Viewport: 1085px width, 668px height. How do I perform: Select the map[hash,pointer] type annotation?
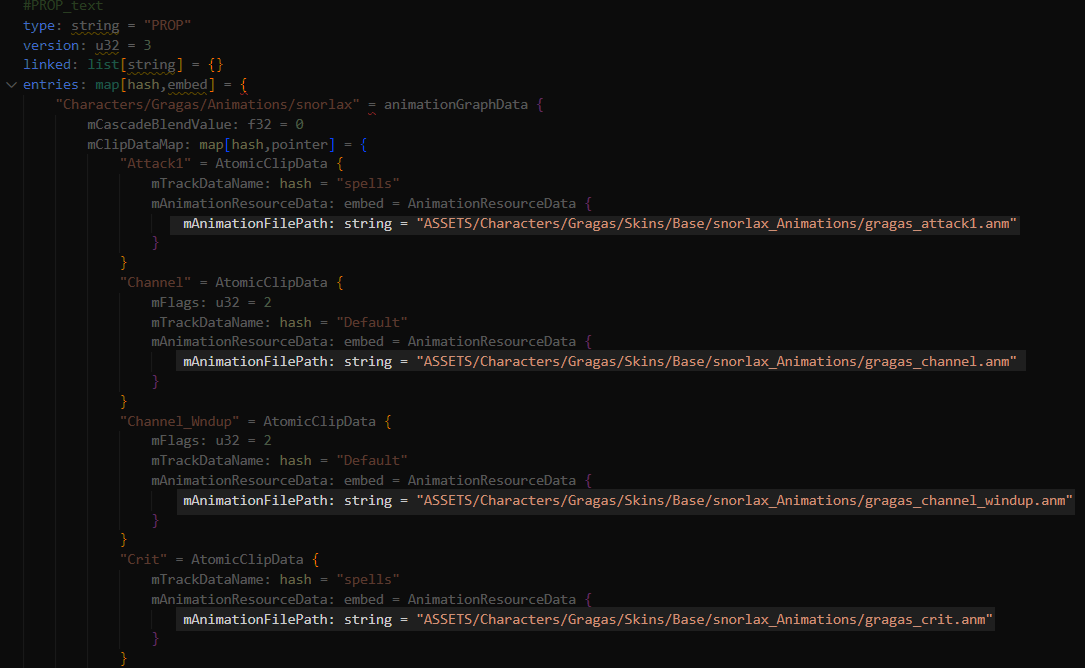tap(267, 145)
